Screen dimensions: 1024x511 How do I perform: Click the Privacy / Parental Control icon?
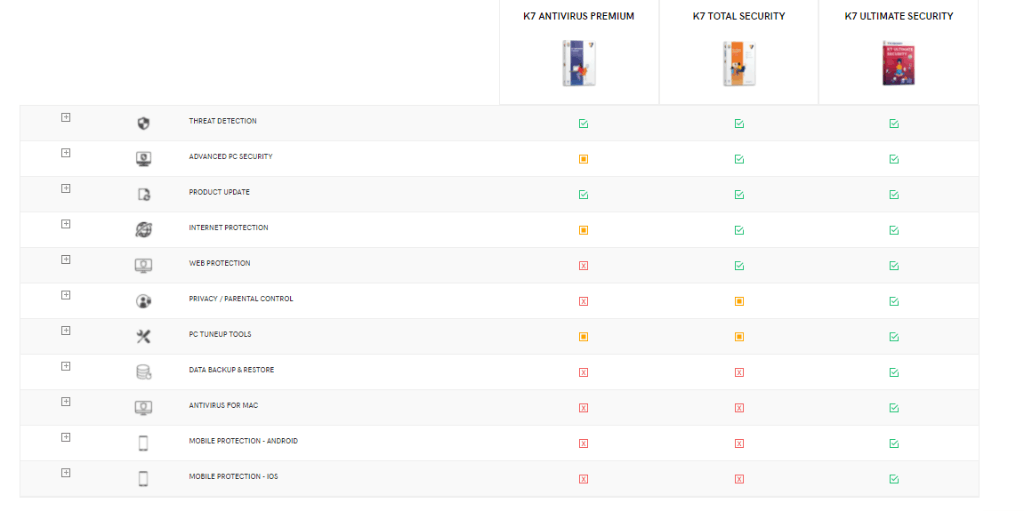click(143, 301)
